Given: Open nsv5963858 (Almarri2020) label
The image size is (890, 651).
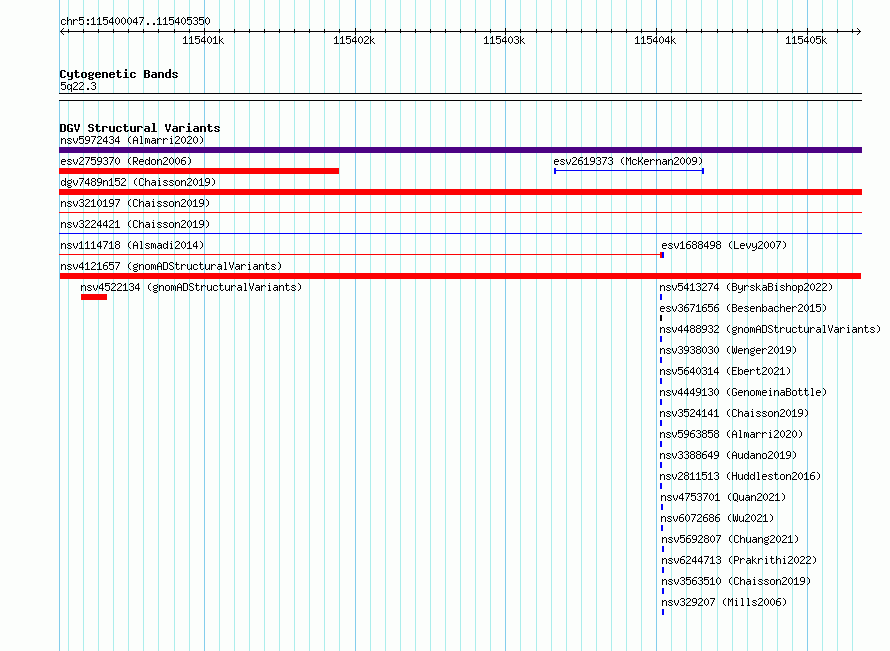Looking at the screenshot, I should [731, 434].
